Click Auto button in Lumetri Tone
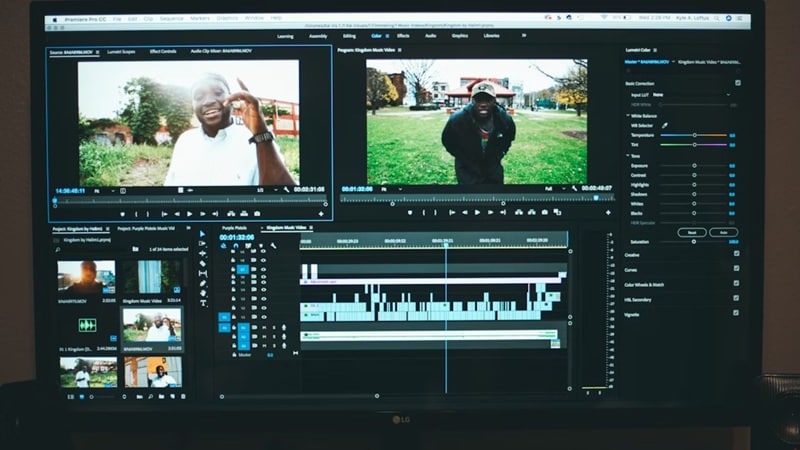Viewport: 800px width, 450px height. coord(723,232)
